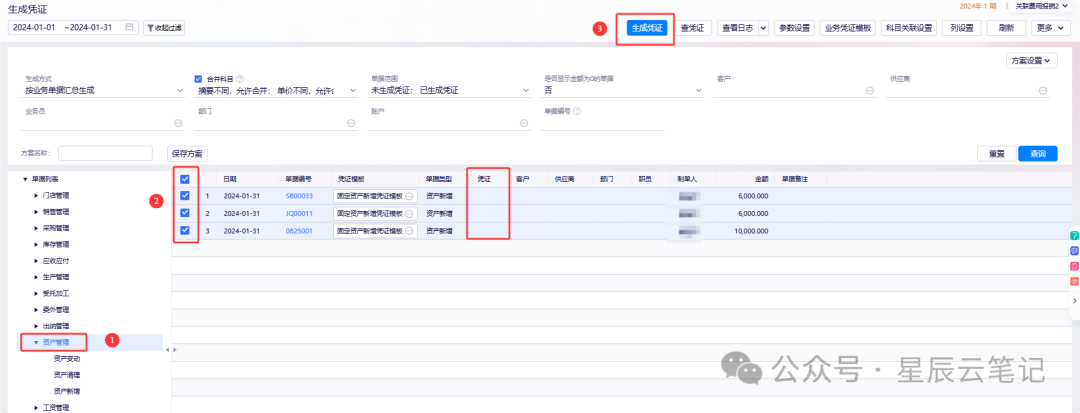Open the document link JQ00011
This screenshot has width=1080, height=413.
tap(299, 213)
